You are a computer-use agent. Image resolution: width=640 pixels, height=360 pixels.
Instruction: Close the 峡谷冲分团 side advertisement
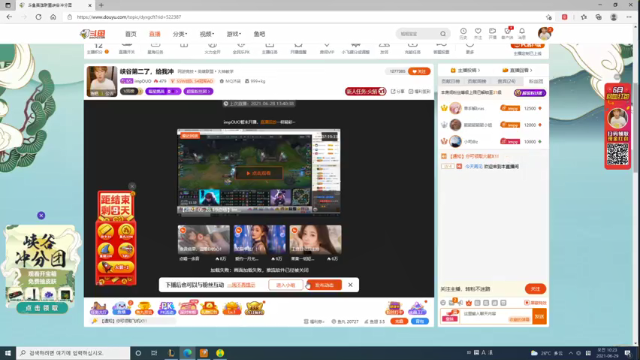click(41, 215)
